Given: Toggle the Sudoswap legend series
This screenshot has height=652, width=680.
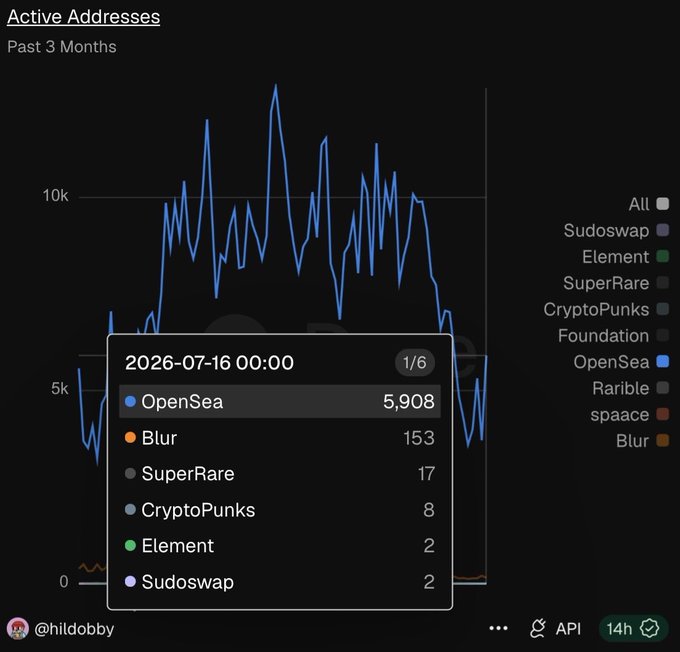Looking at the screenshot, I should tap(616, 230).
